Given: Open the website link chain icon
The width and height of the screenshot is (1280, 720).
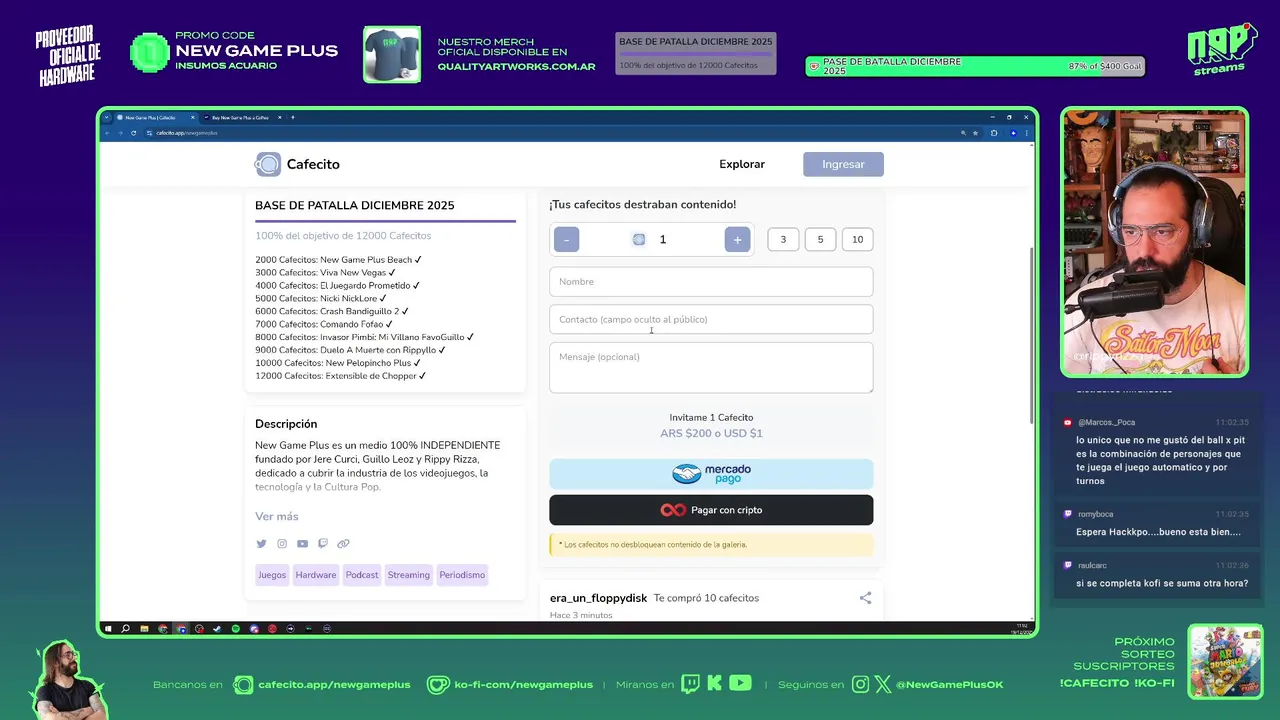Looking at the screenshot, I should (x=343, y=544).
